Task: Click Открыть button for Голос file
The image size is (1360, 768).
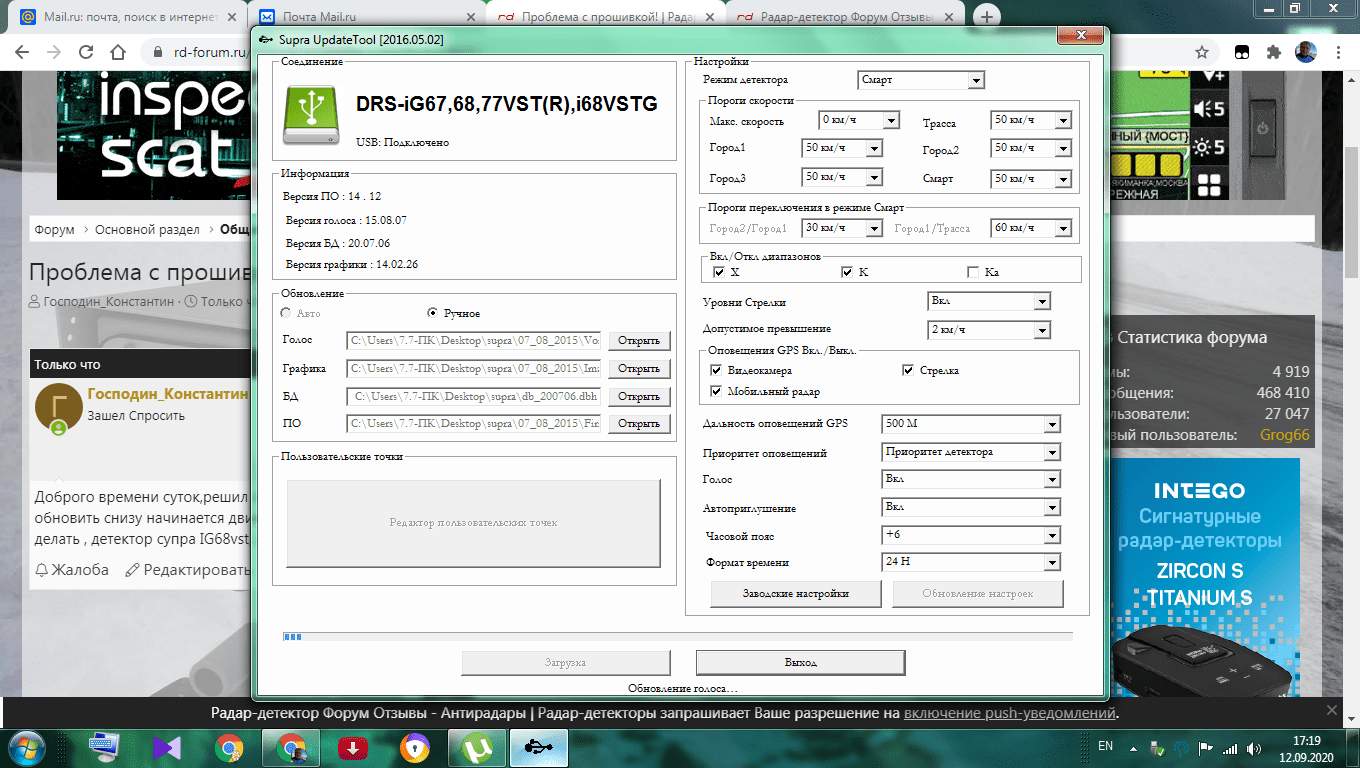Action: [x=639, y=341]
